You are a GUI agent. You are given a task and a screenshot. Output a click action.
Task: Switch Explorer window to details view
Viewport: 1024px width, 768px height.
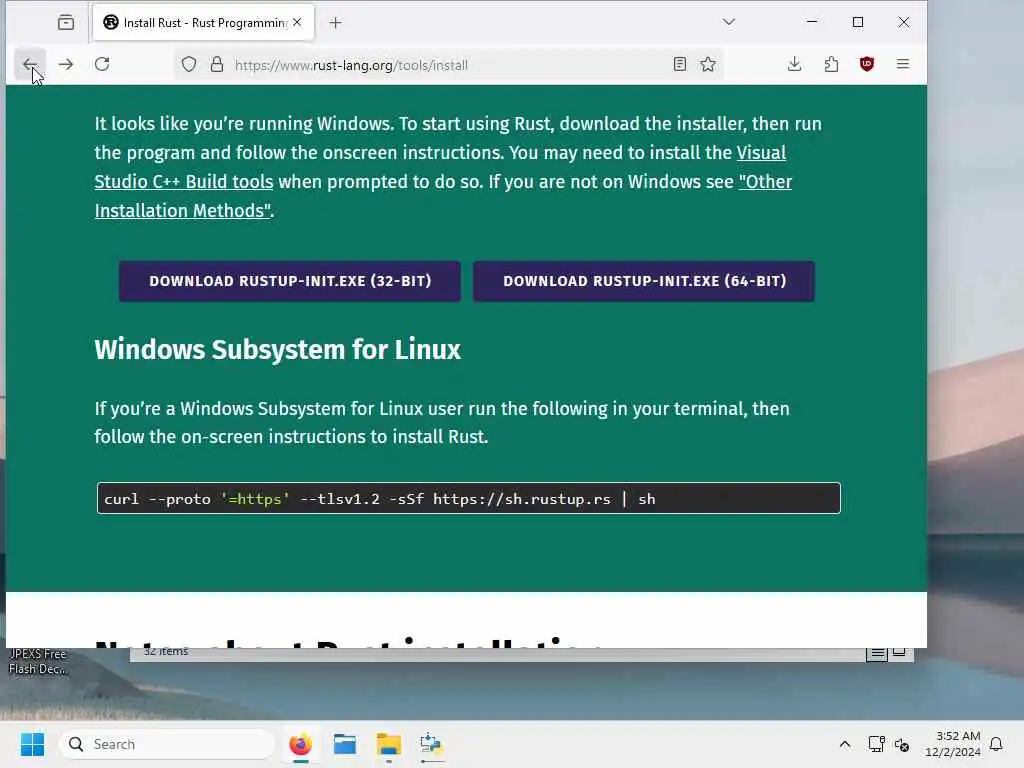(x=877, y=652)
